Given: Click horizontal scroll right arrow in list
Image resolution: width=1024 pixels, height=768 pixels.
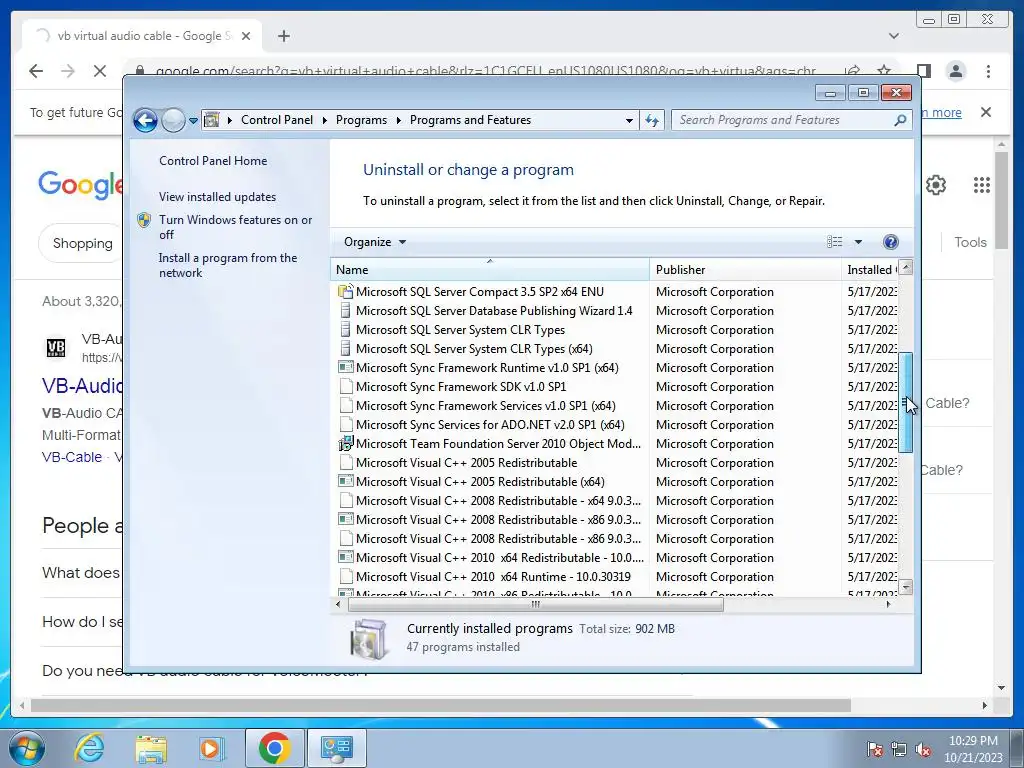Looking at the screenshot, I should tap(888, 605).
